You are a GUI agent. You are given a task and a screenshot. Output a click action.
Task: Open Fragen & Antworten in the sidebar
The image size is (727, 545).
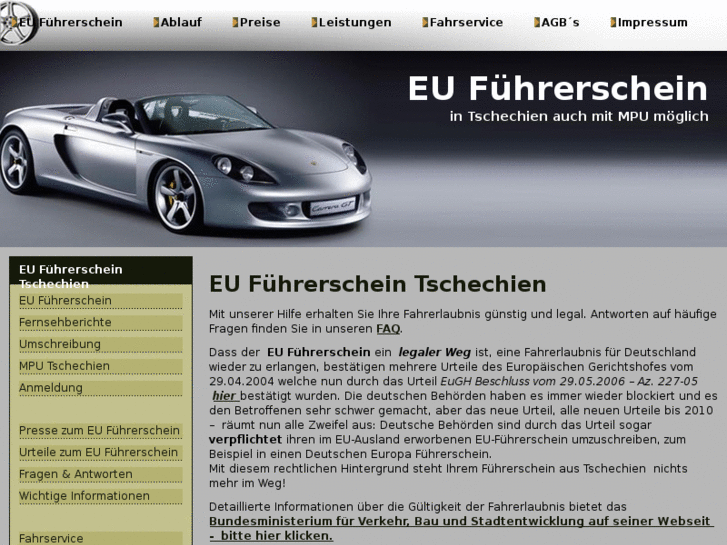click(101, 474)
